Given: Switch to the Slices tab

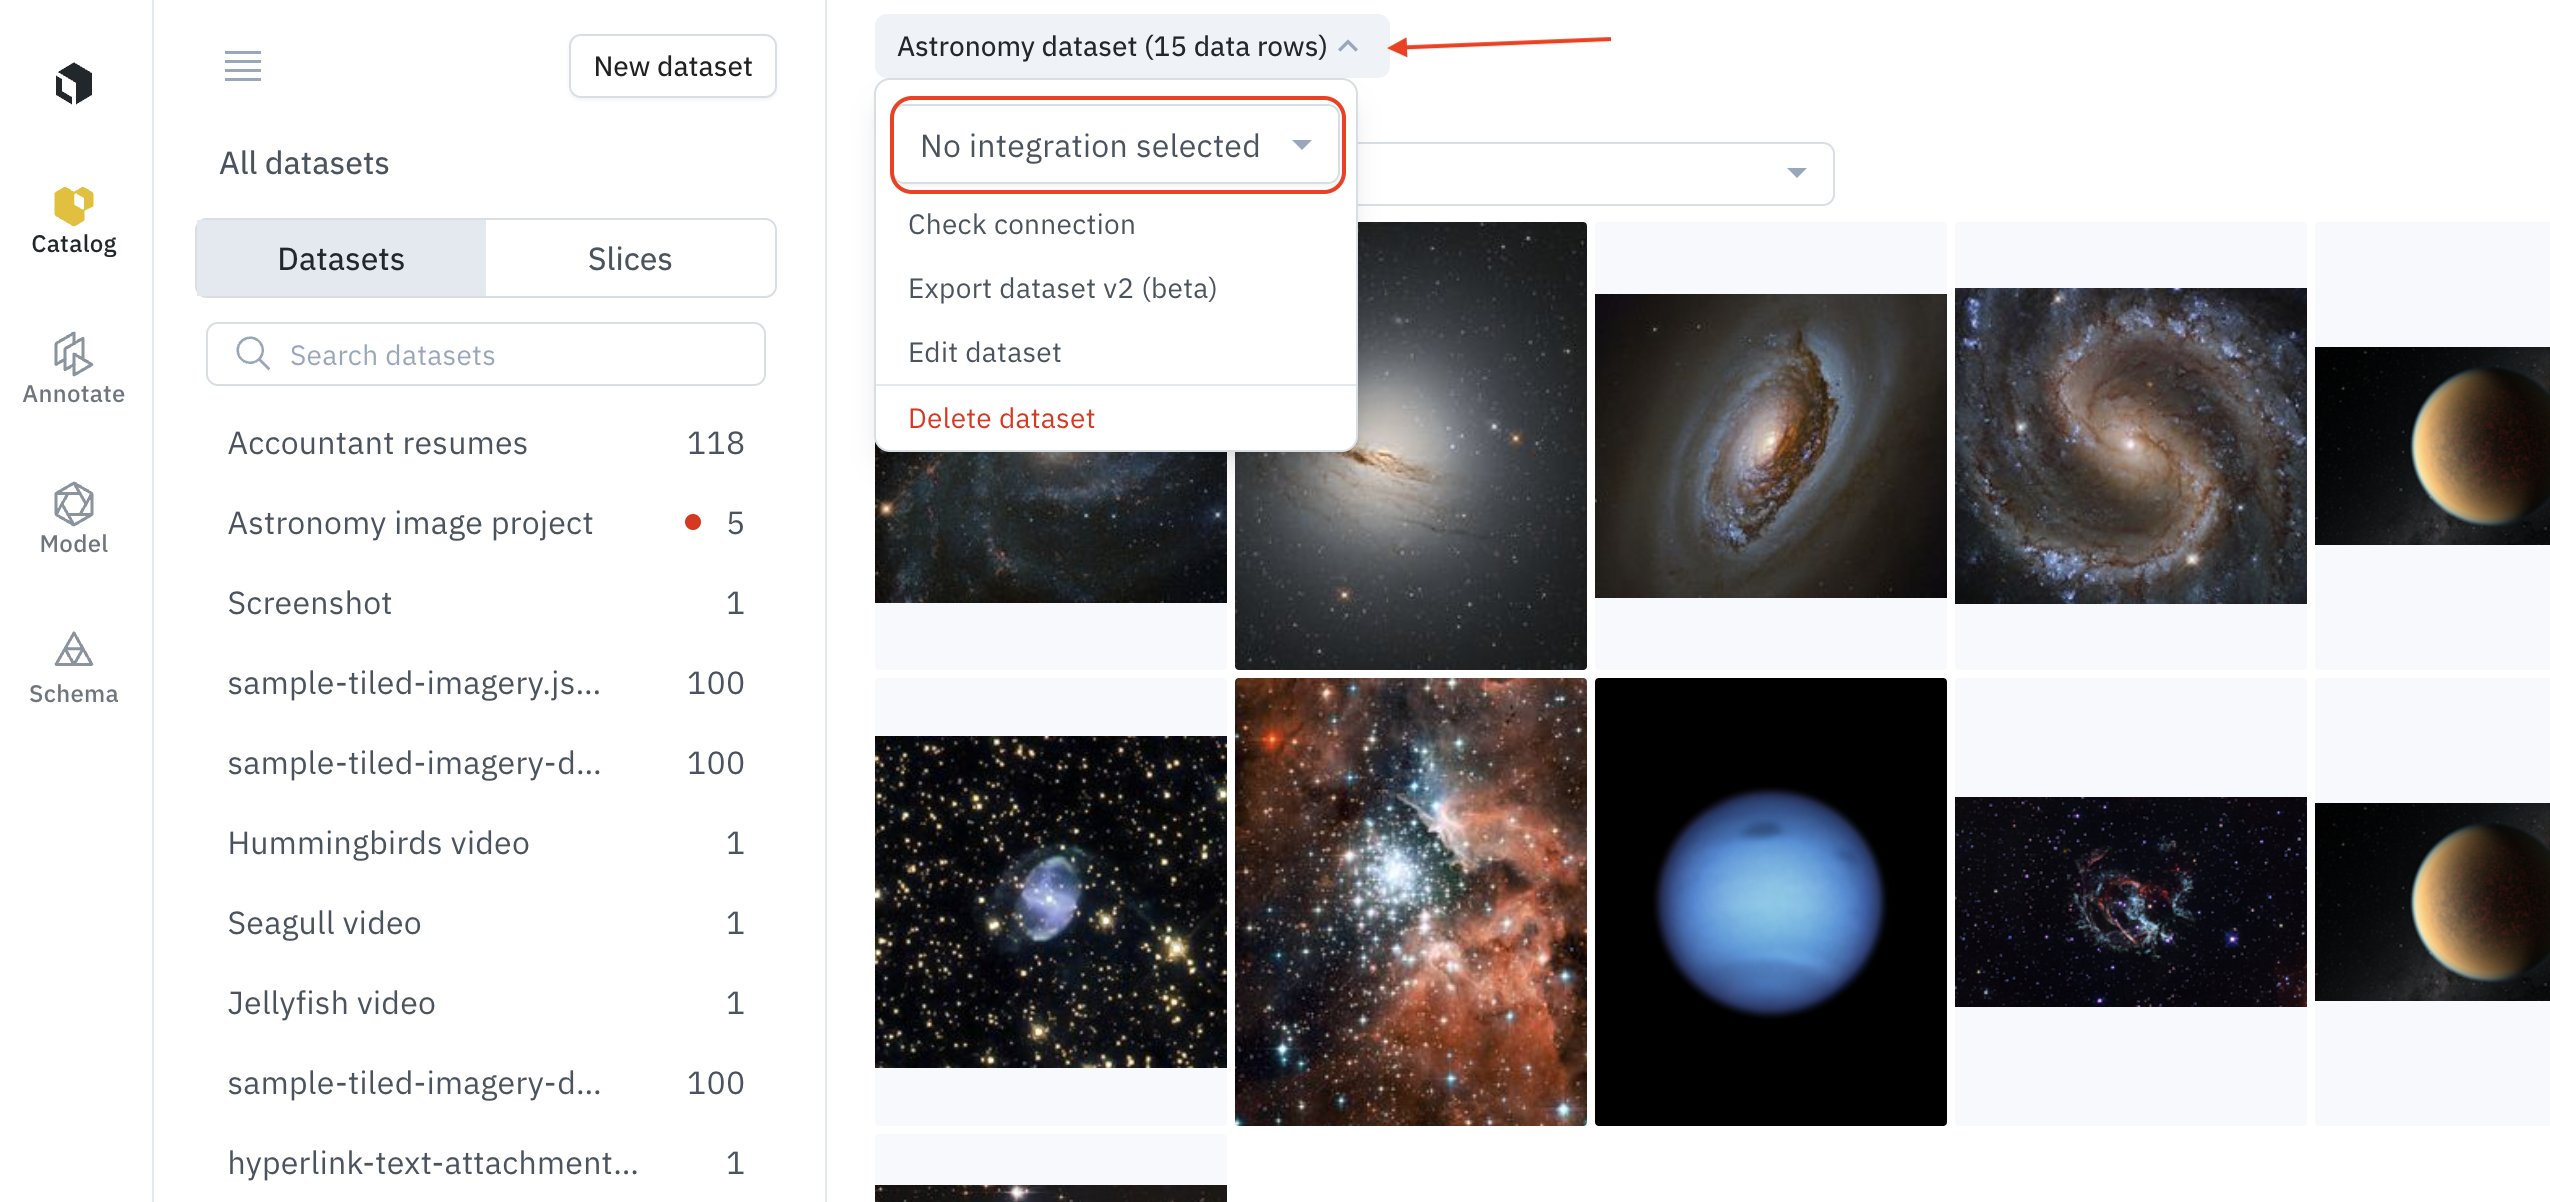Looking at the screenshot, I should coord(630,259).
